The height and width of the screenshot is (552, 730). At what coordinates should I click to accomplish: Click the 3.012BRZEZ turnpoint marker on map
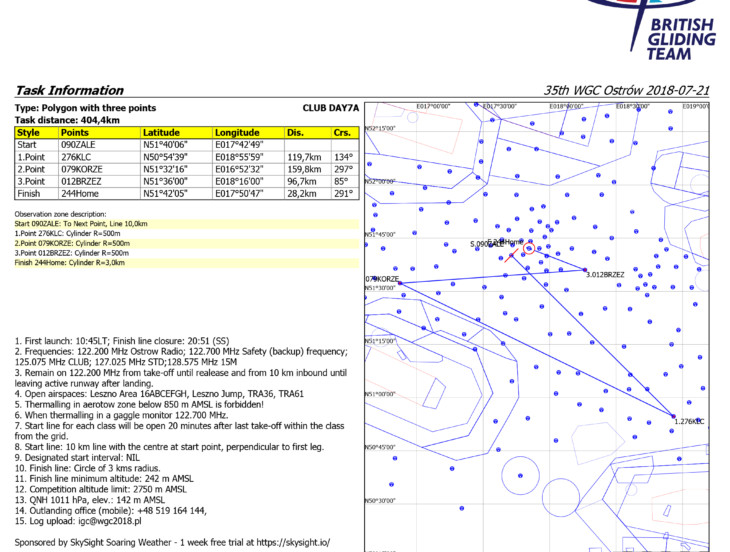(x=586, y=269)
